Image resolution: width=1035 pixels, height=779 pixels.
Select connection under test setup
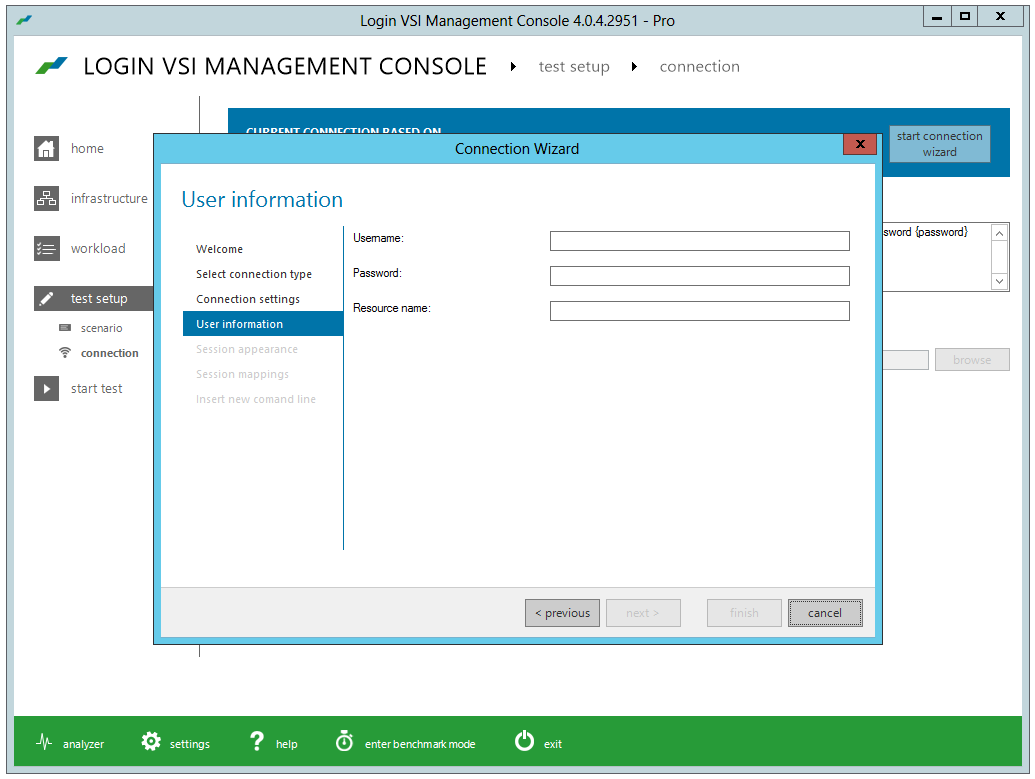pos(110,353)
